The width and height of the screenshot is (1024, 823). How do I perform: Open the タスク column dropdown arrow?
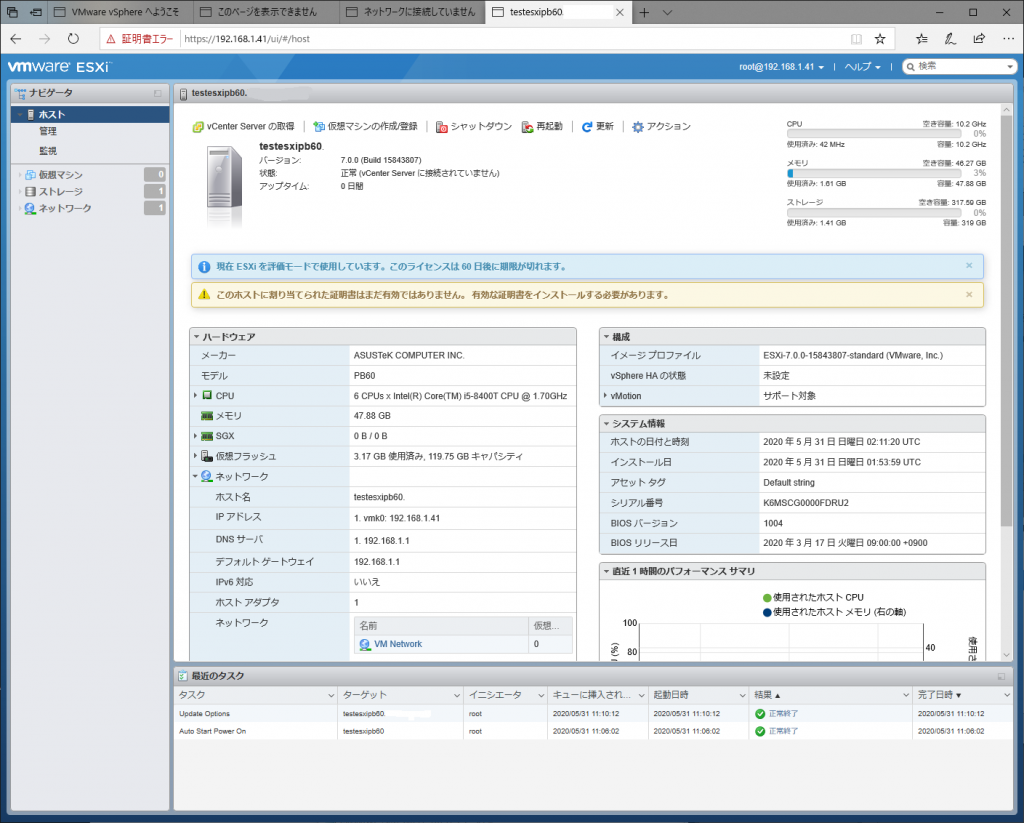(330, 696)
